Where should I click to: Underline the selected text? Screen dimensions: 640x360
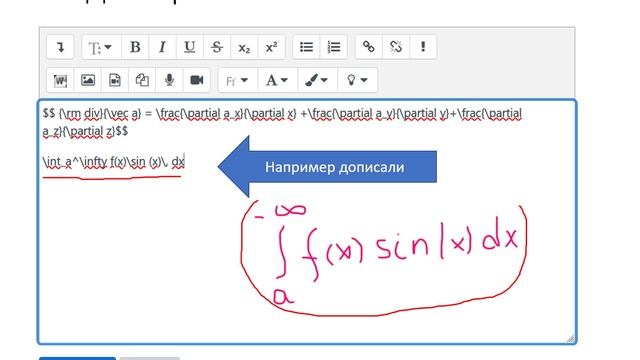tap(189, 47)
